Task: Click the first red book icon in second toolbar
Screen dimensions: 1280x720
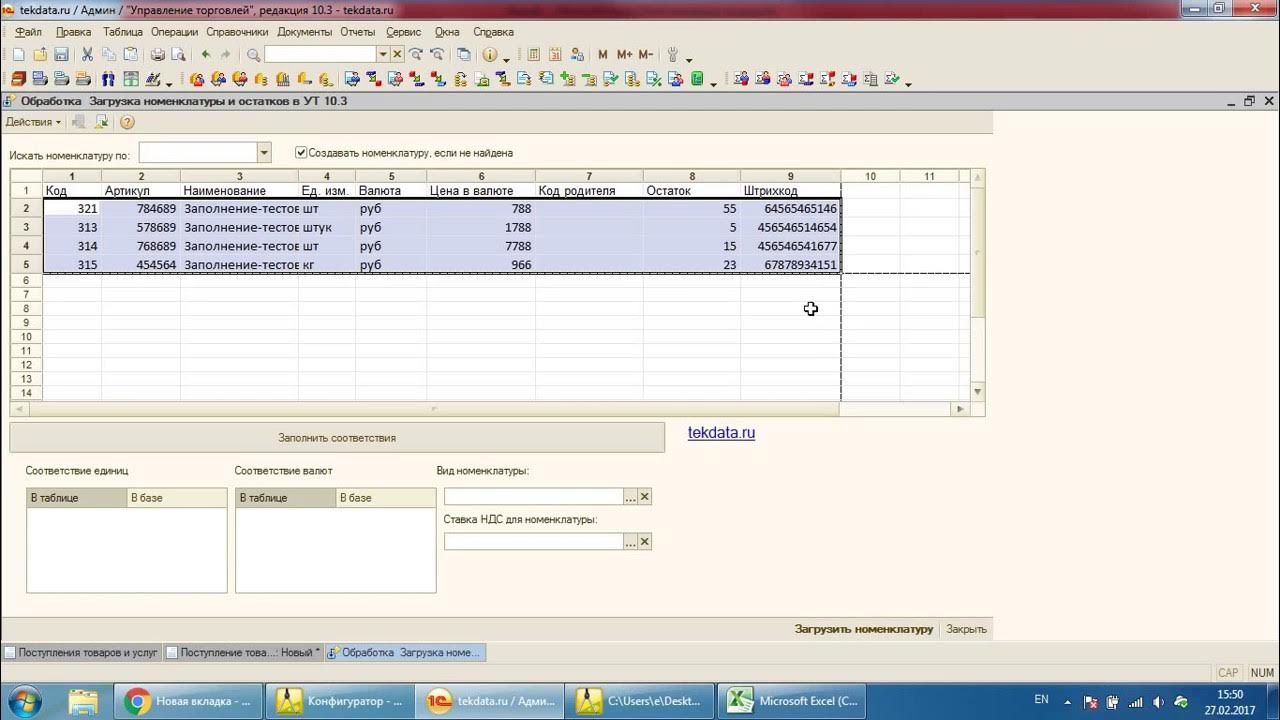Action: [x=18, y=79]
